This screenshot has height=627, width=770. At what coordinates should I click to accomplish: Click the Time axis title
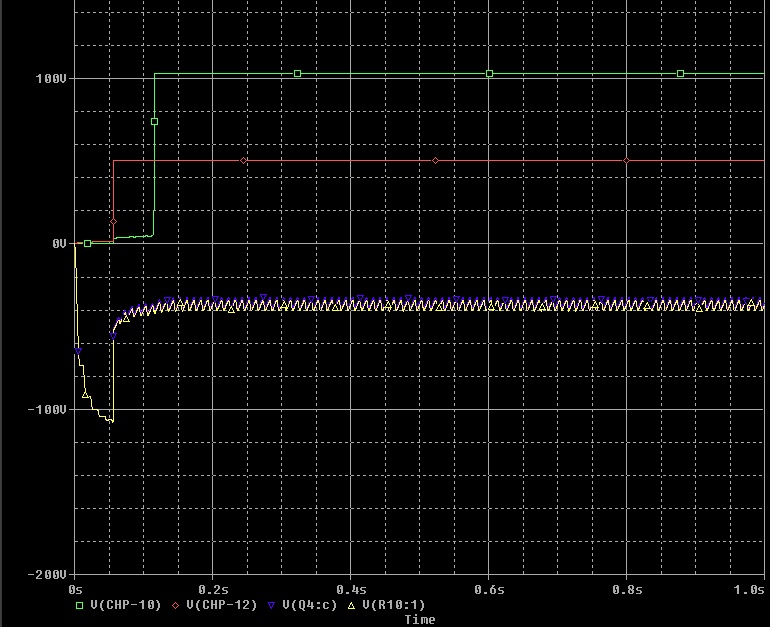click(x=420, y=620)
